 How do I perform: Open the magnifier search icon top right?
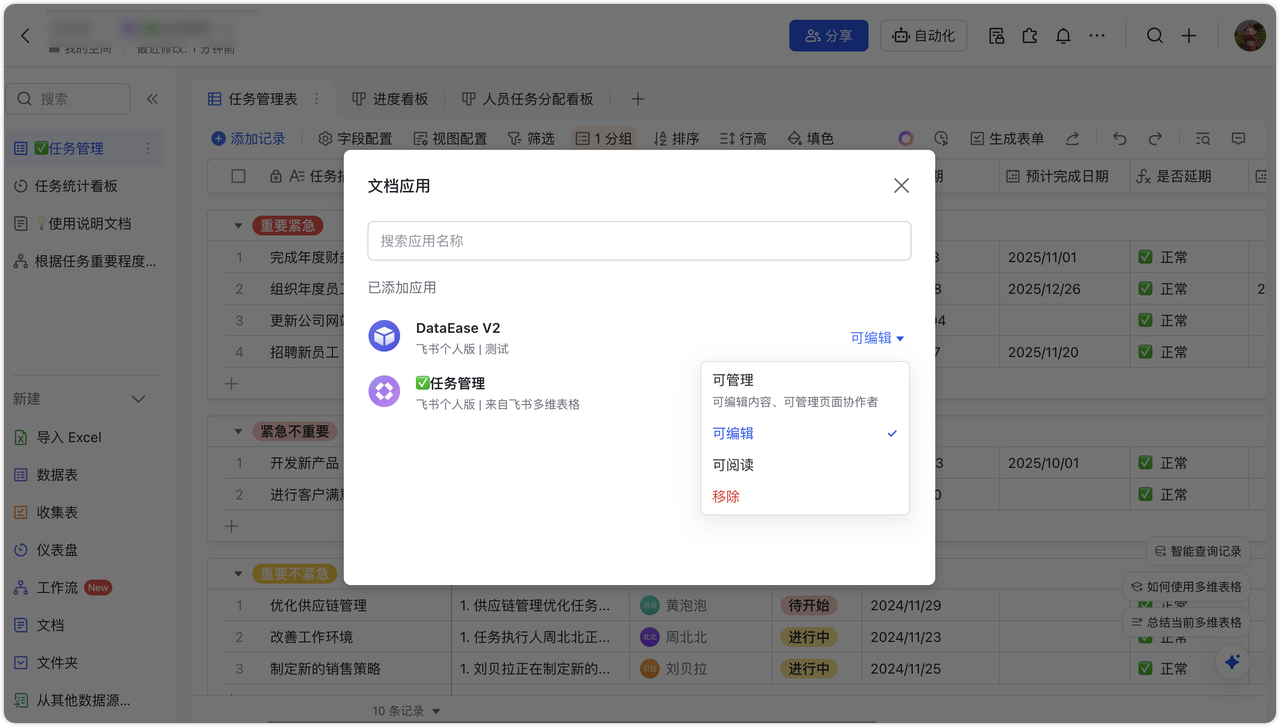point(1154,35)
